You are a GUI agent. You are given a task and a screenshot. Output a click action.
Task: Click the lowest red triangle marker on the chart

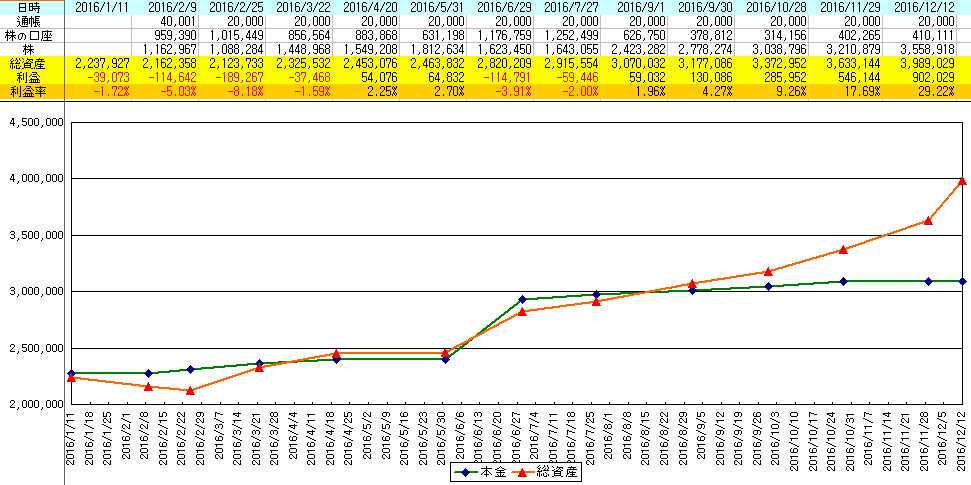coord(190,390)
